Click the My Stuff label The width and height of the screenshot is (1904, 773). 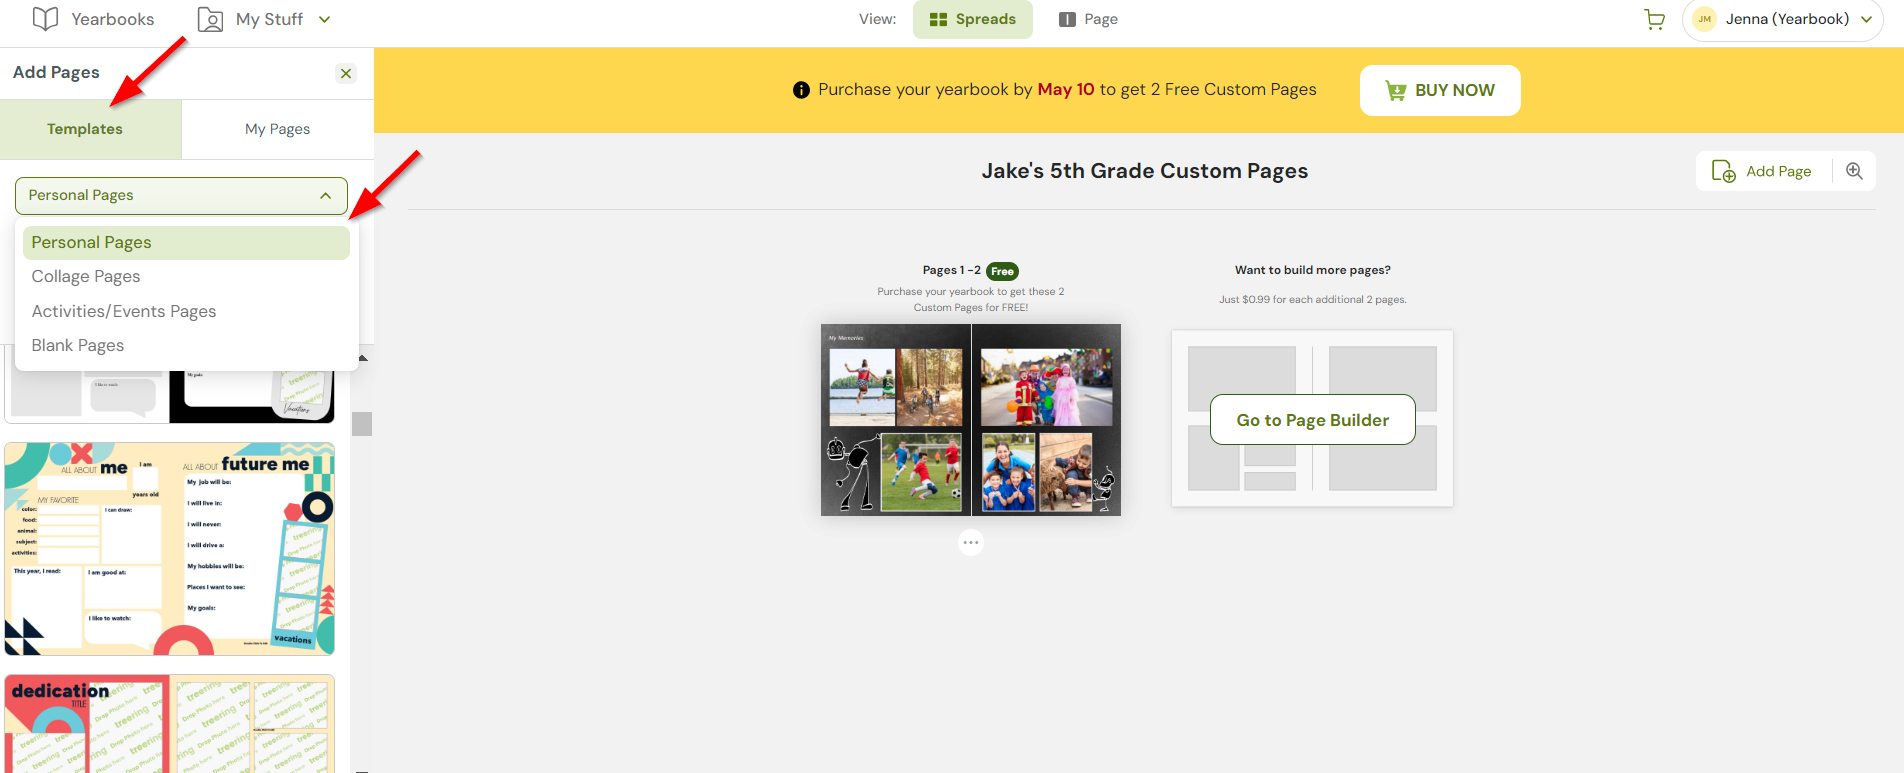click(269, 19)
